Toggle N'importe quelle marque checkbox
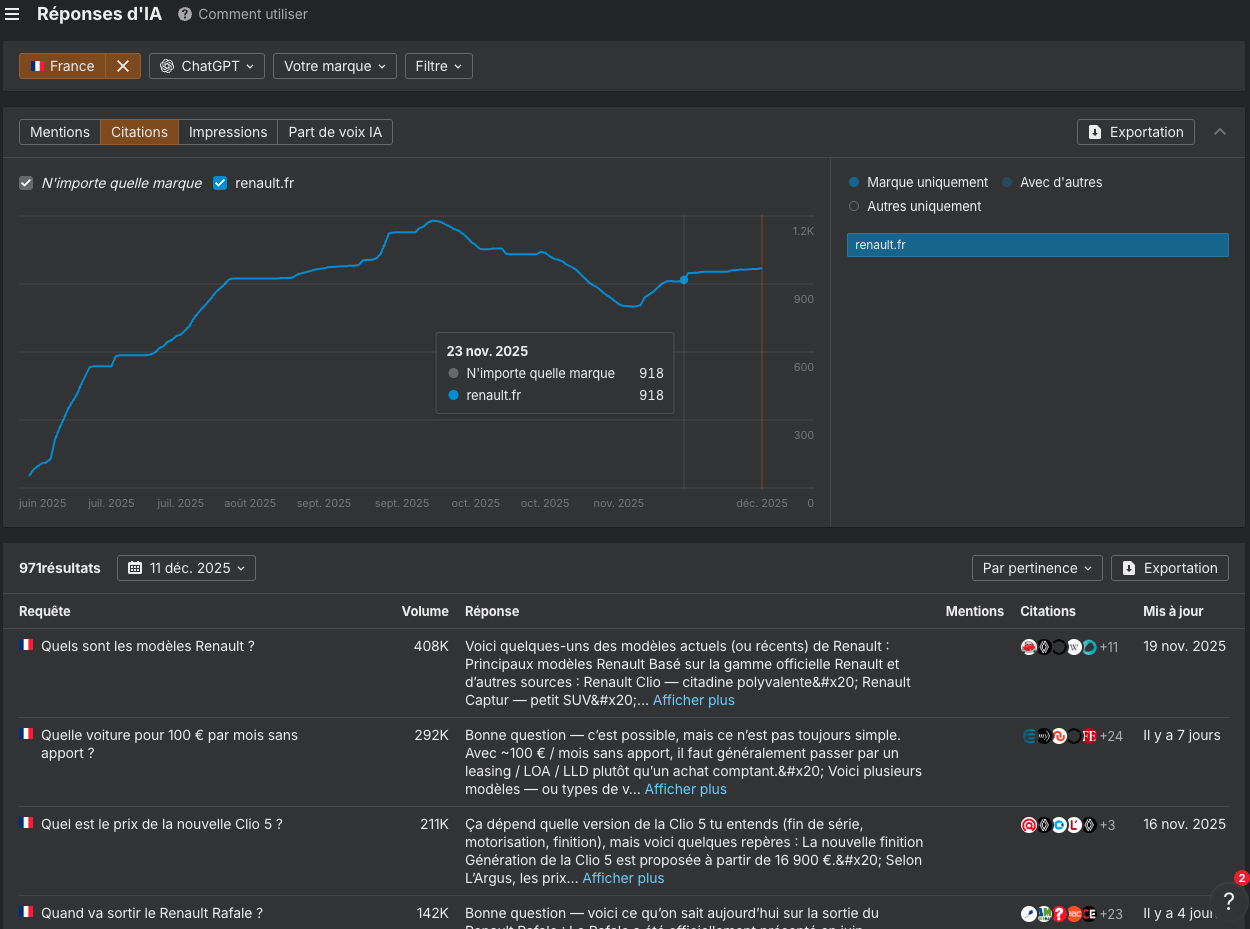Screen dimensions: 1250x929 [x=26, y=183]
